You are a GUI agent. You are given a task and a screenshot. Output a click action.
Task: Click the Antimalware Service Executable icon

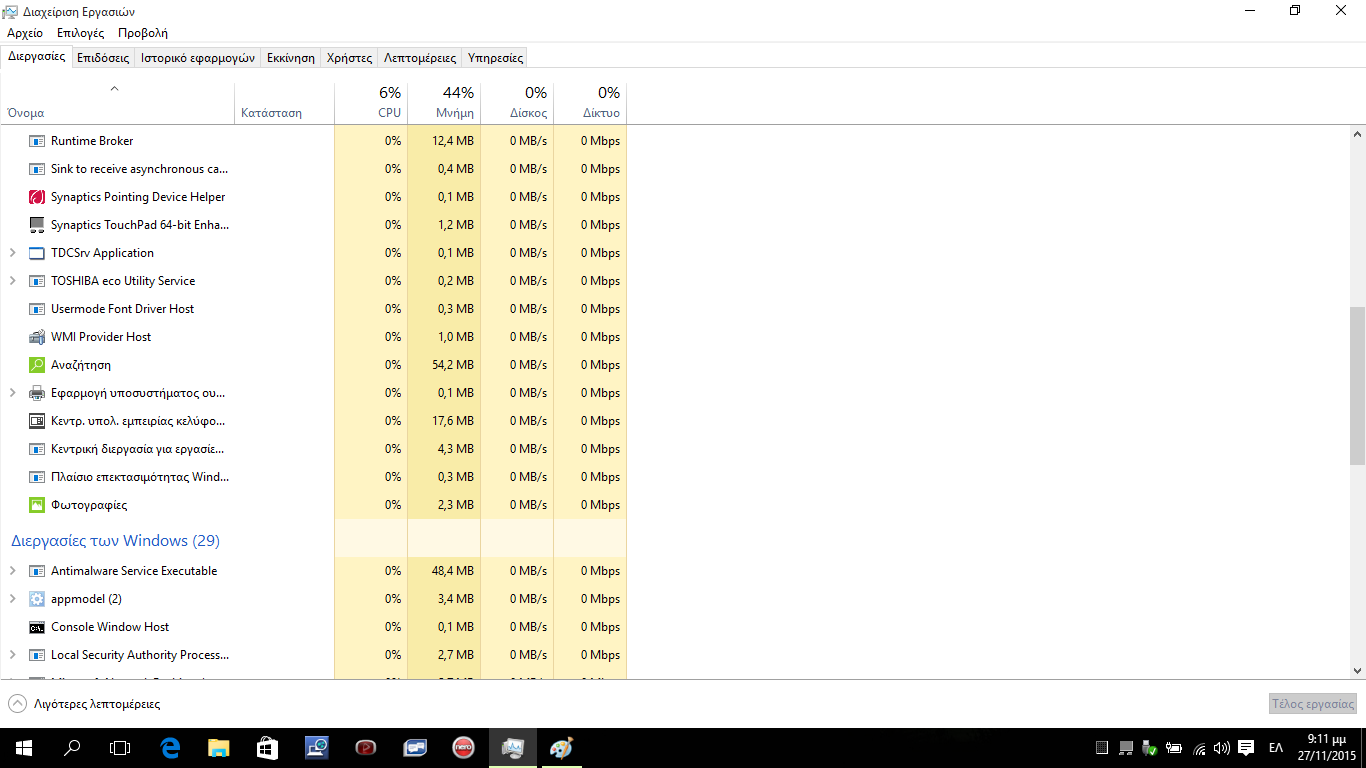tap(37, 571)
